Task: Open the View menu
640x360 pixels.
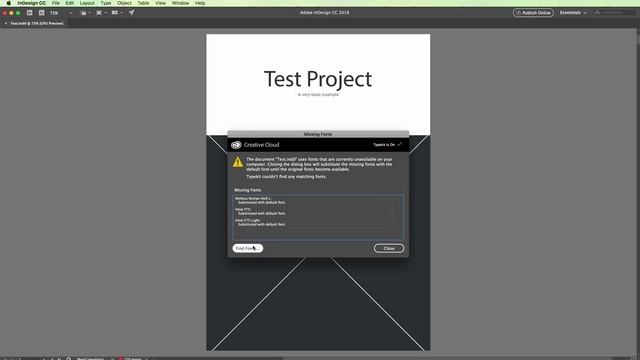Action: point(160,3)
